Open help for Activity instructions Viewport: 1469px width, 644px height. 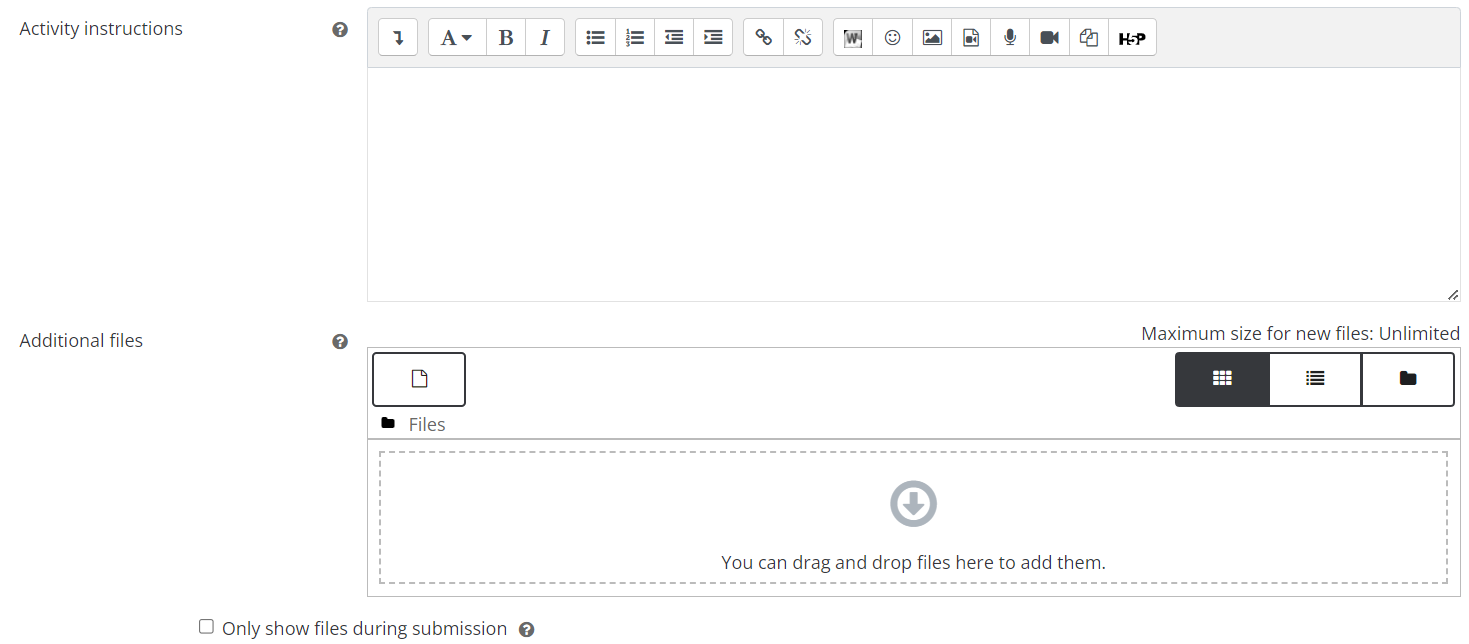[340, 30]
